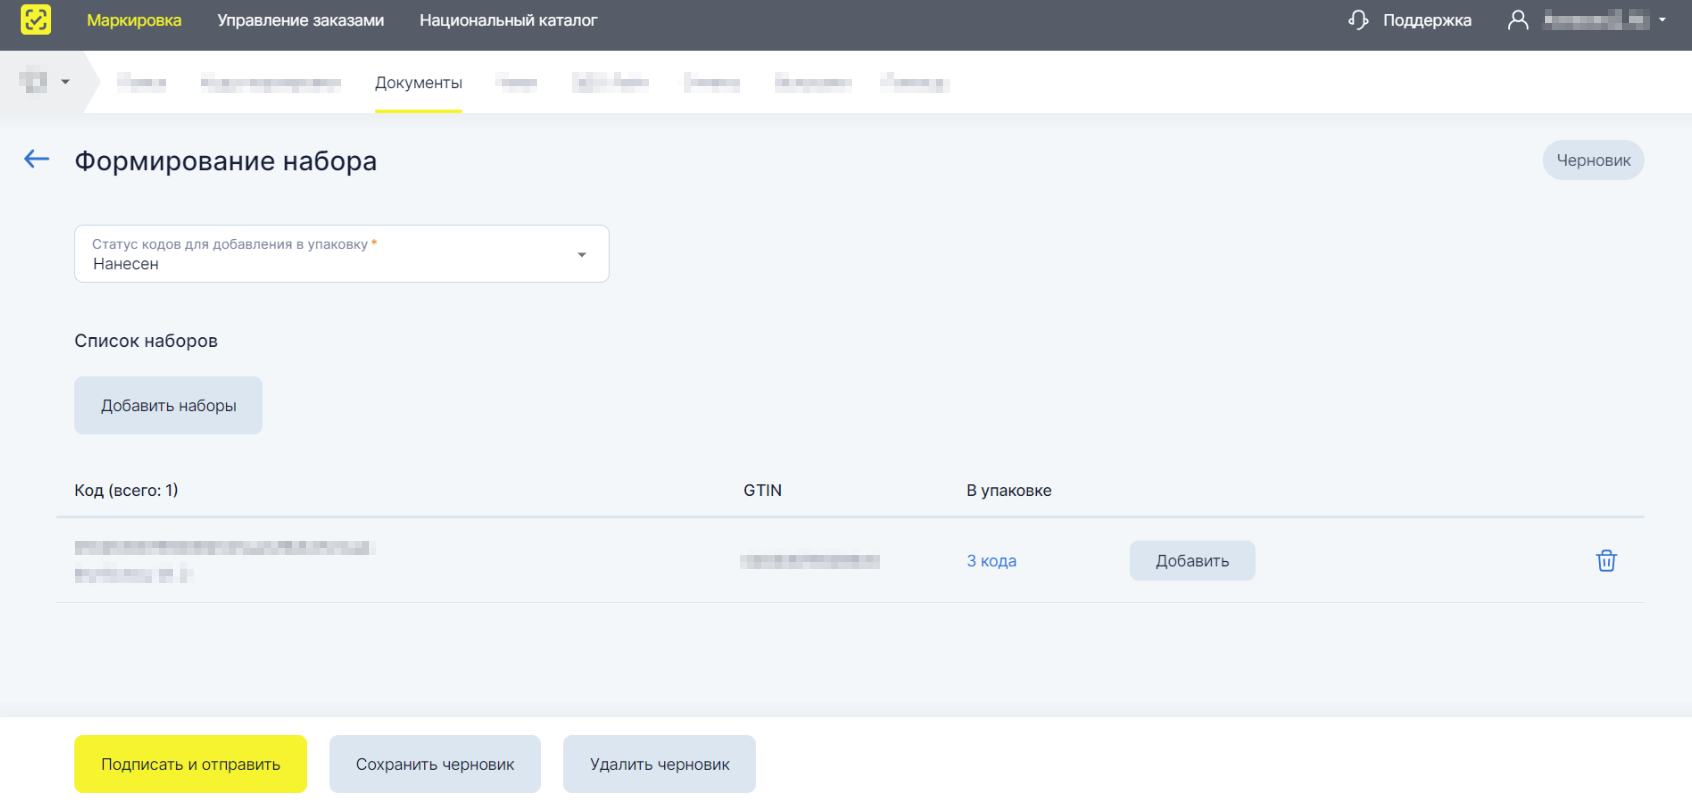This screenshot has height=807, width=1692.
Task: Click the 'GTIN' column header
Action: point(762,490)
